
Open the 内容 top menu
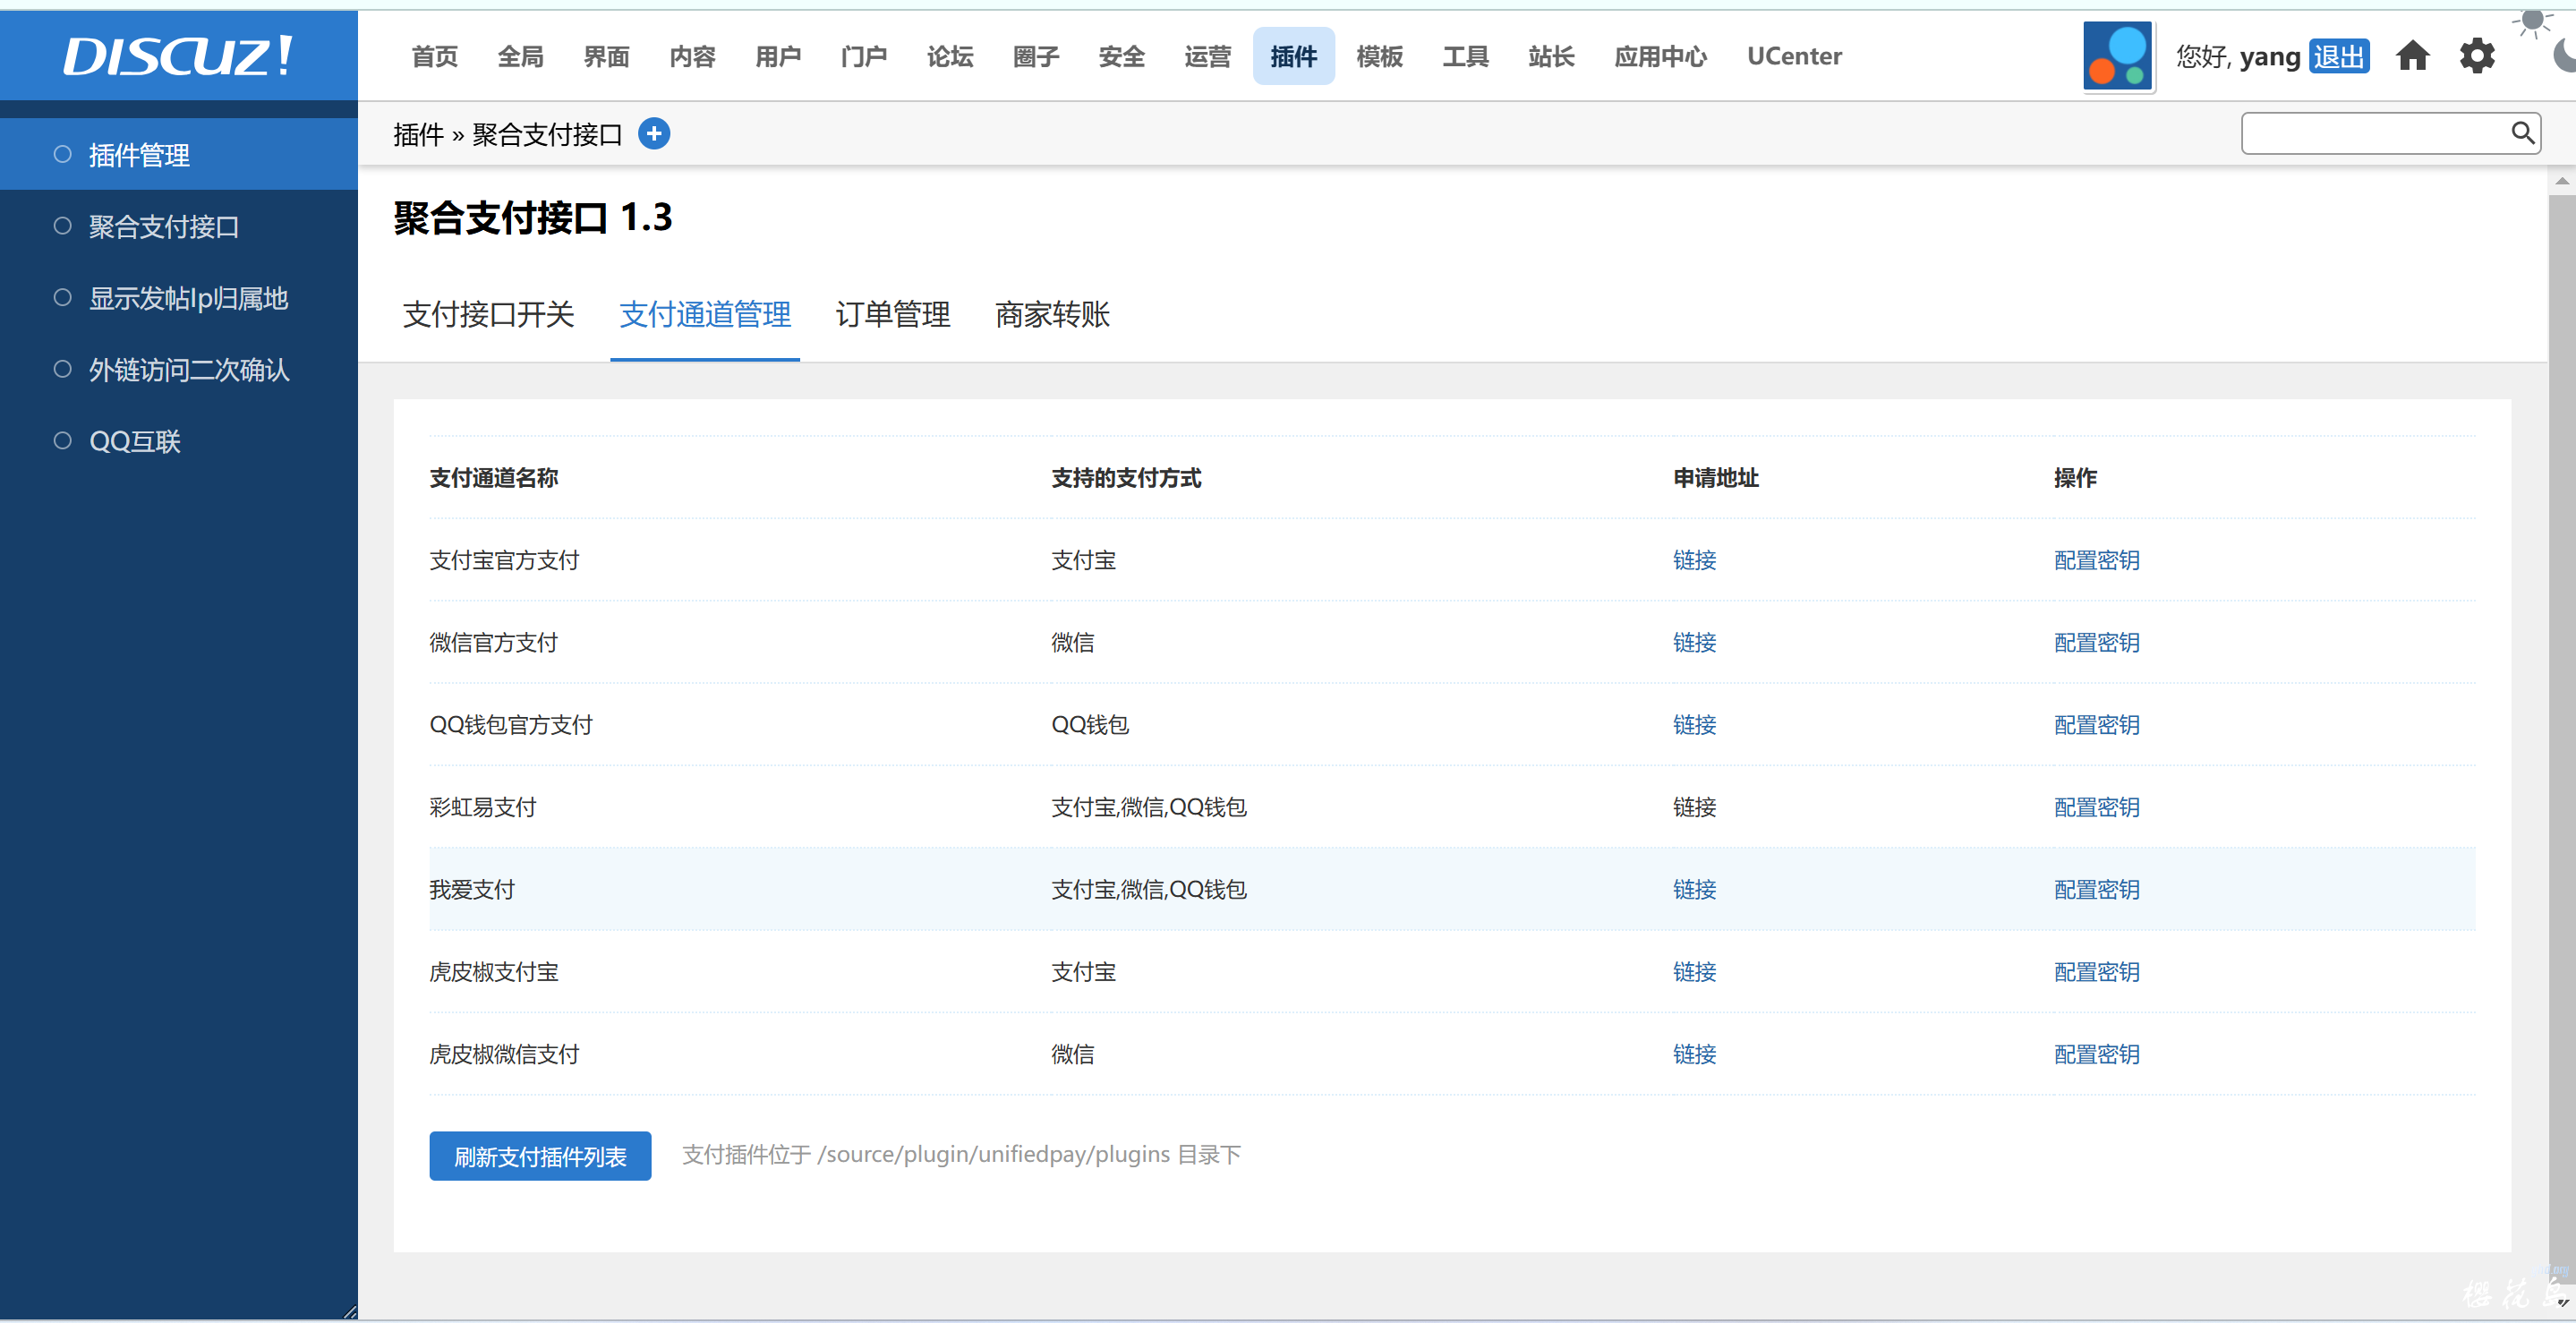point(693,57)
